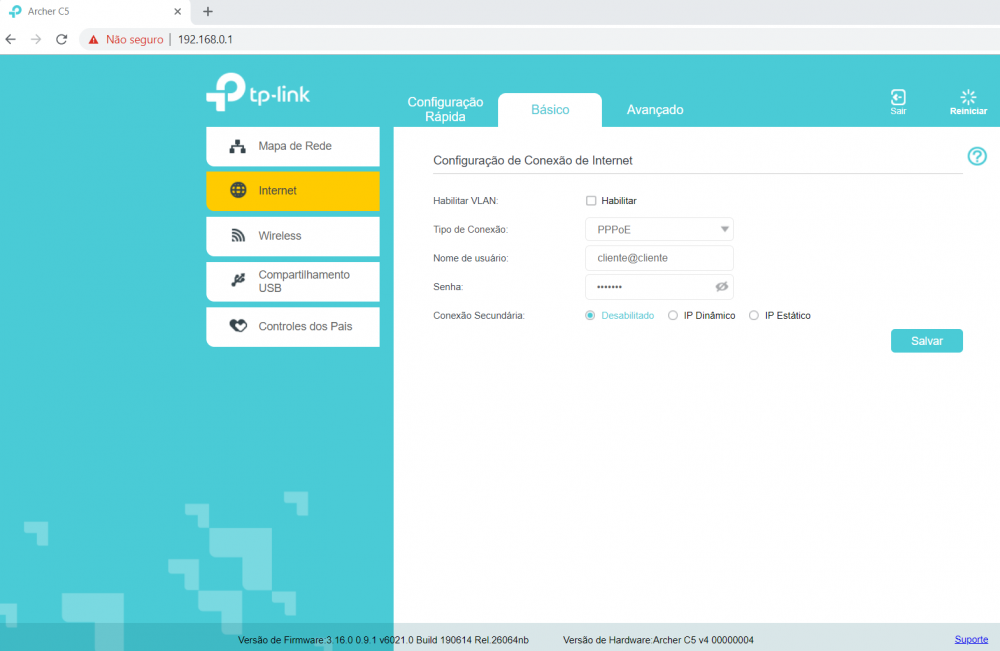Choose IP Estático radio button
The width and height of the screenshot is (1000, 651).
[754, 316]
